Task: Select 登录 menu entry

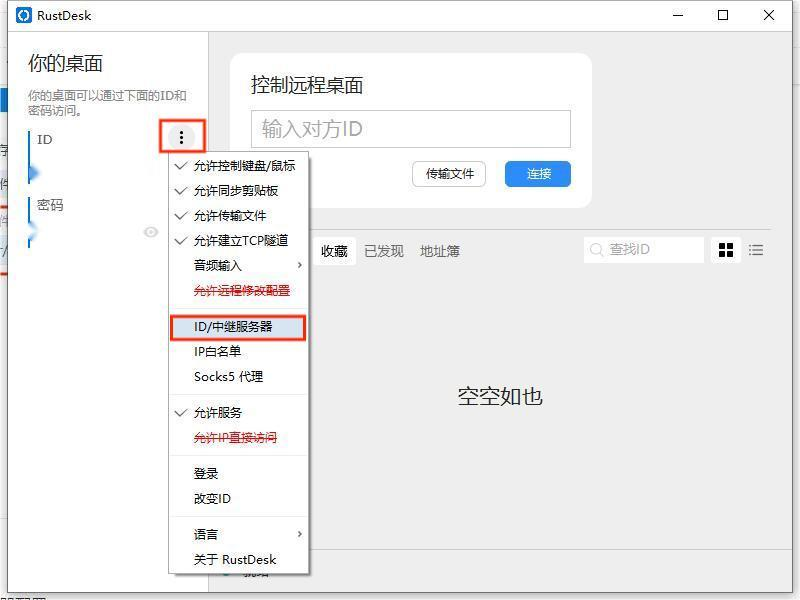Action: coord(239,473)
